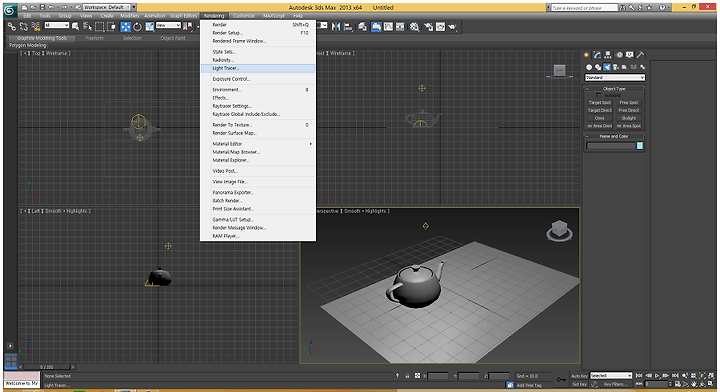Select the Geometry category icon

pyautogui.click(x=589, y=67)
